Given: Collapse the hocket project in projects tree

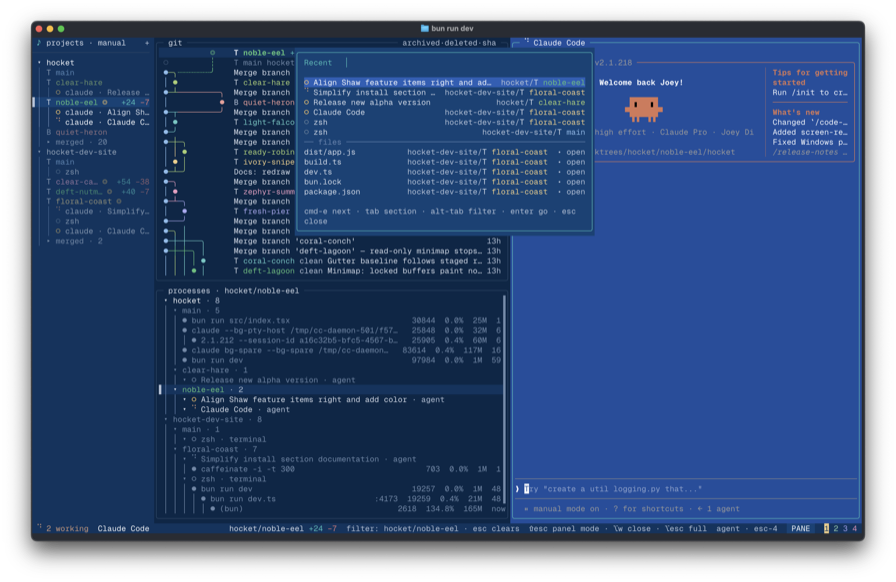Looking at the screenshot, I should pos(39,63).
